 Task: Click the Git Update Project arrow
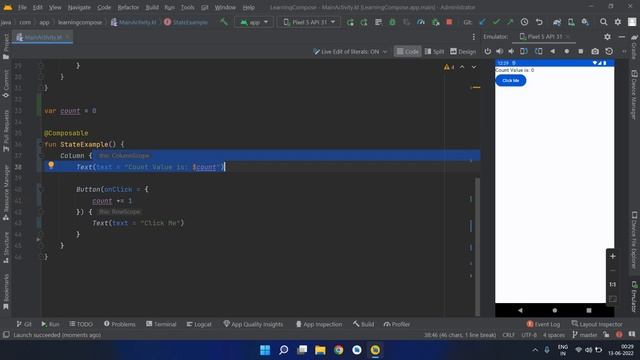482,22
